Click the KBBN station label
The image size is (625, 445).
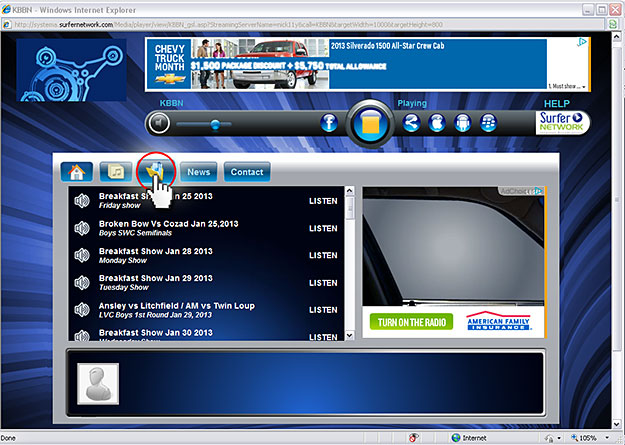pos(171,103)
